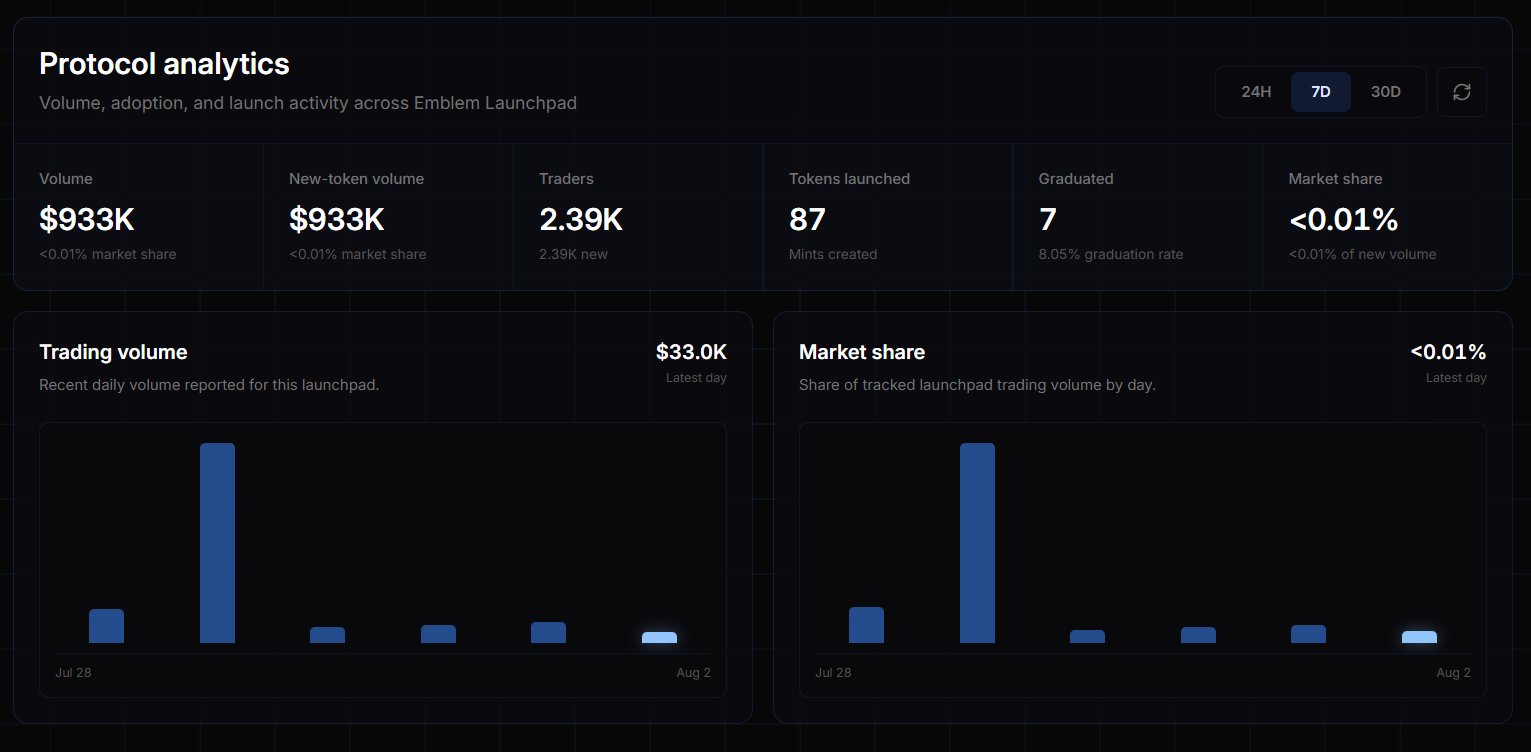Select the highlighted Aug 2 bar in Trading volume

[659, 638]
